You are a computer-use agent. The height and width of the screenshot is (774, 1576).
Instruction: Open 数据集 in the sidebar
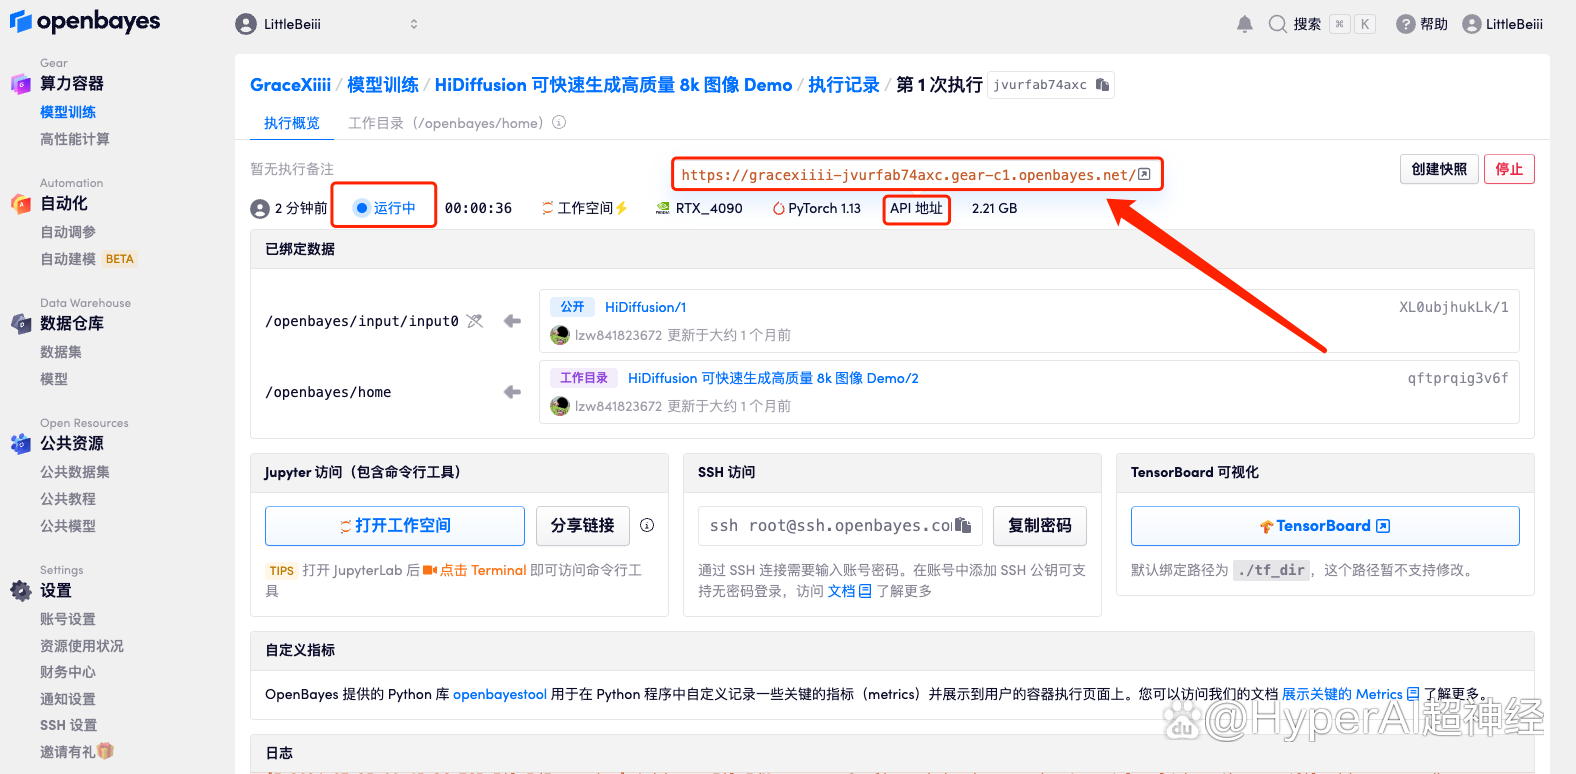[61, 352]
